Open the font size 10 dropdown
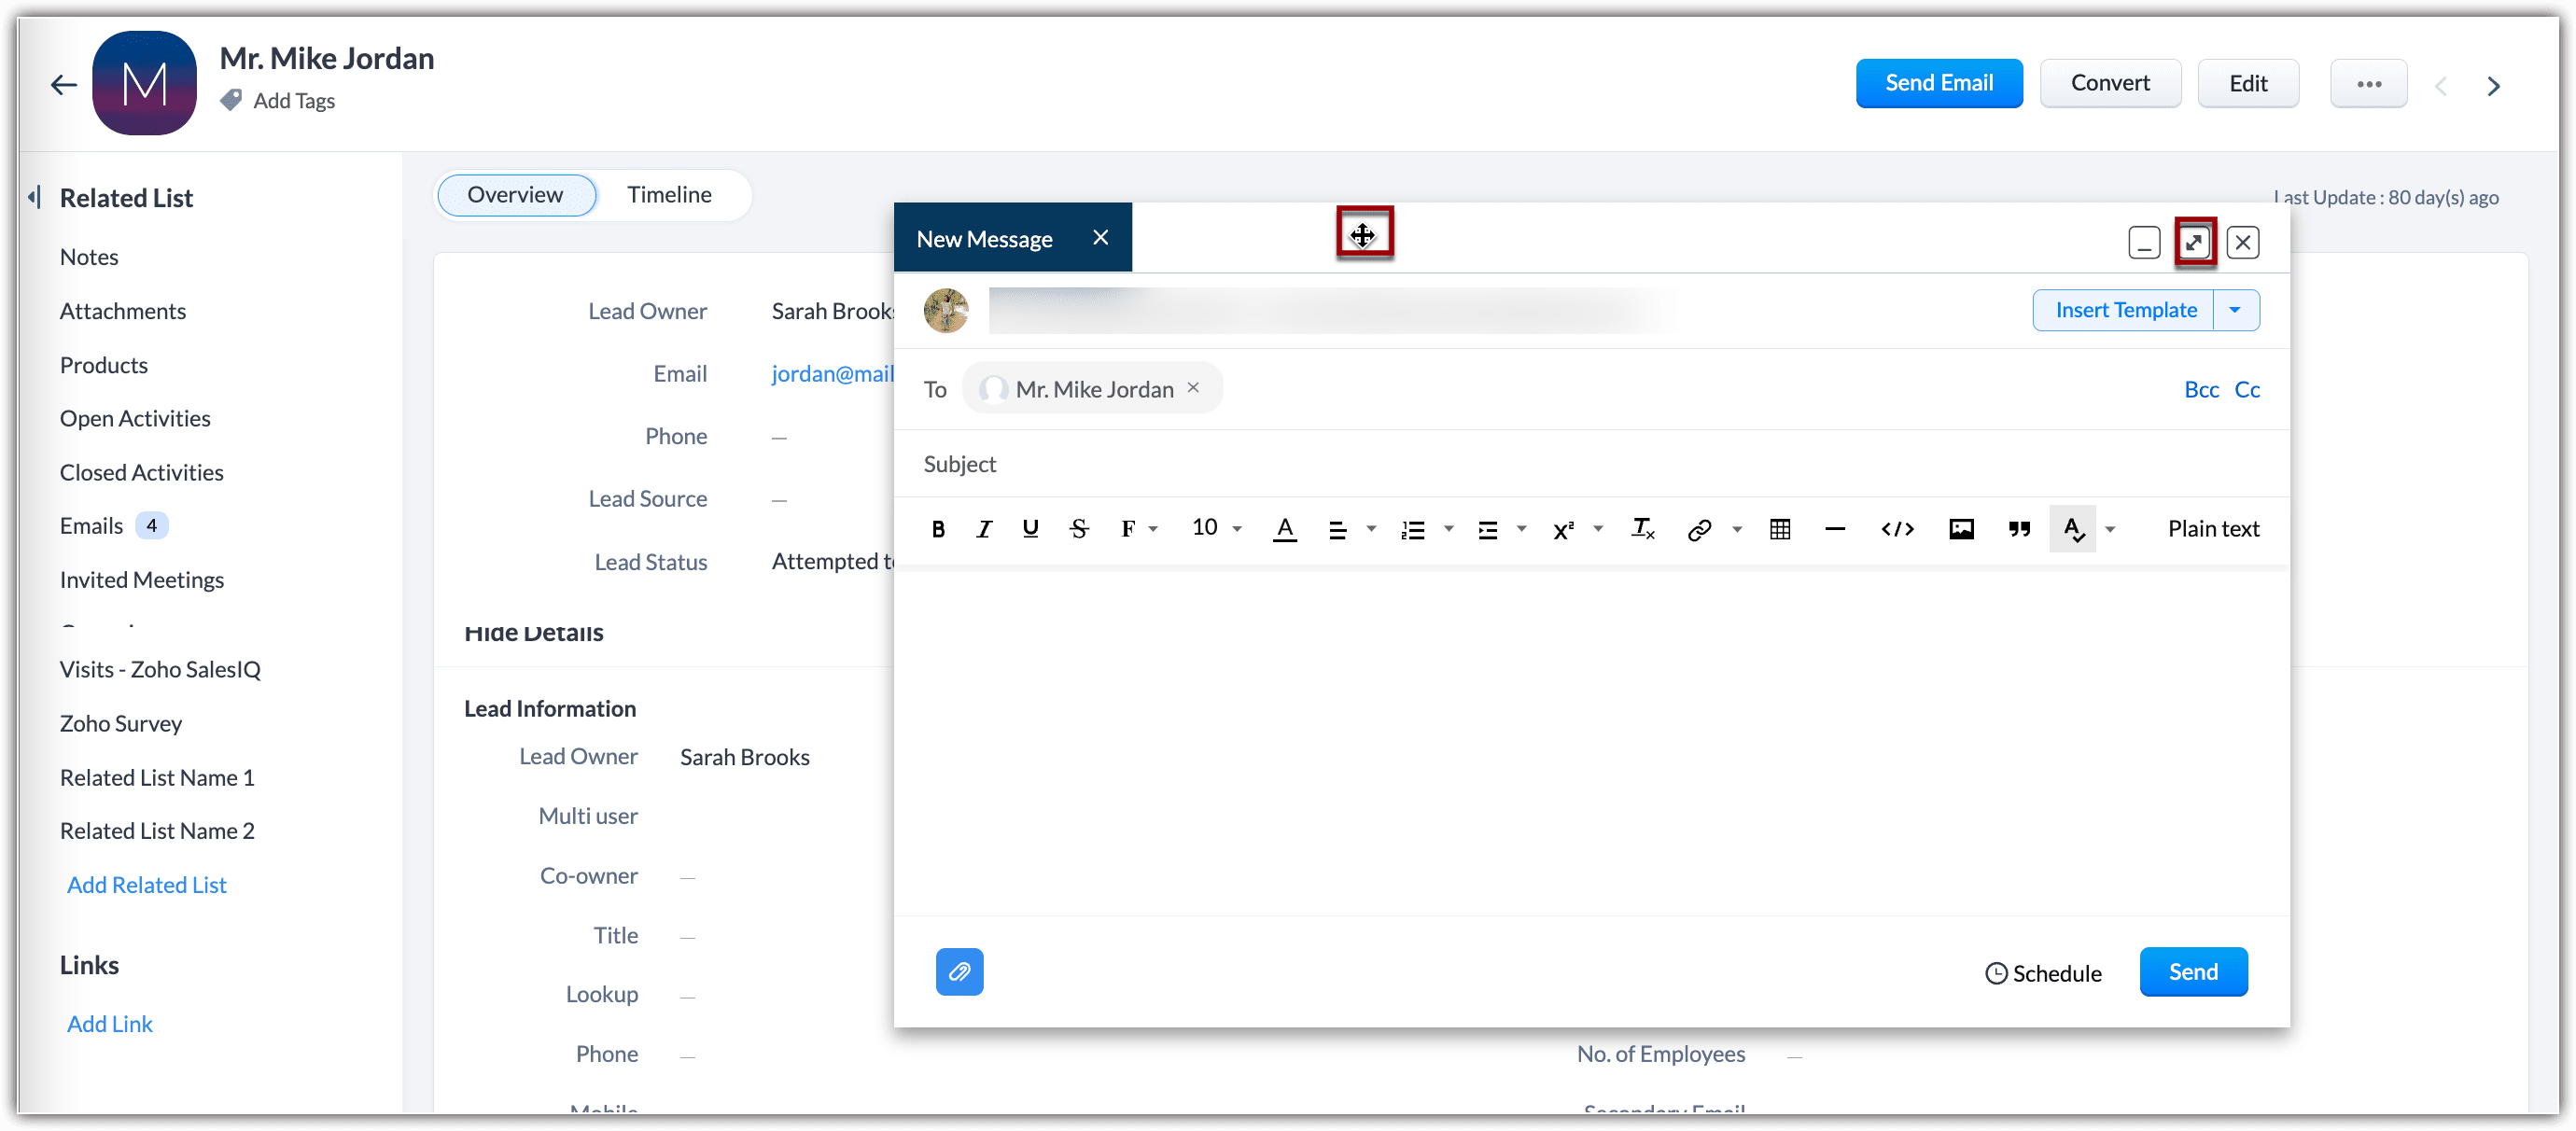Screen dimensions: 2576x1131 click(x=1215, y=529)
